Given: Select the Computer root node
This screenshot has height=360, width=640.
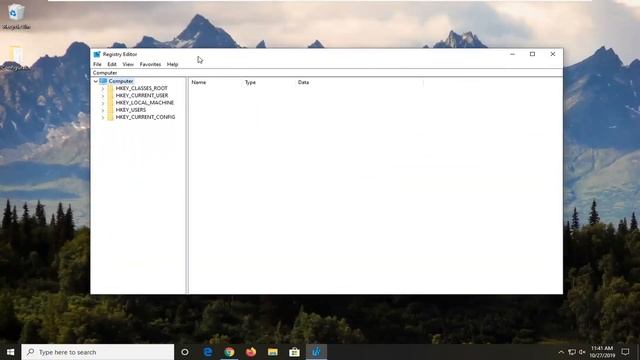Looking at the screenshot, I should [121, 81].
